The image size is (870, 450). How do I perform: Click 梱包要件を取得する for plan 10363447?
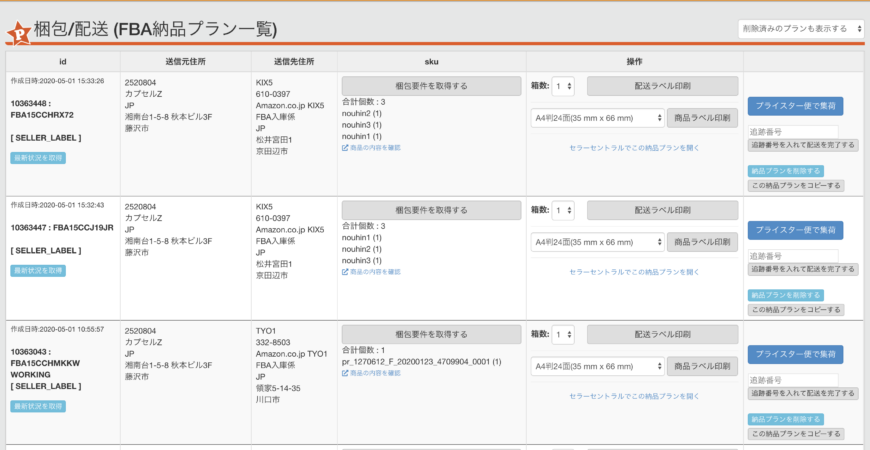432,210
